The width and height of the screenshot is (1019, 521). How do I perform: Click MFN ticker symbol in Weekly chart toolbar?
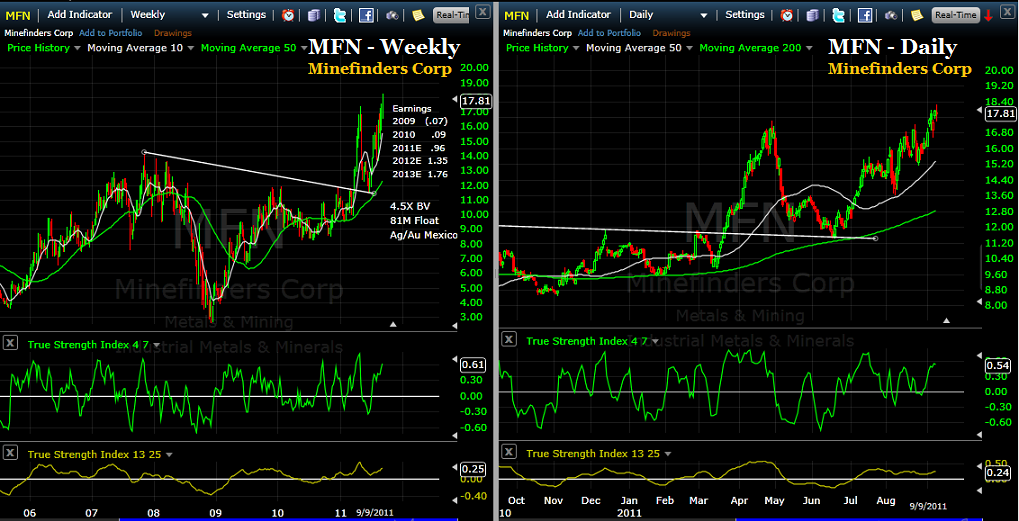click(x=18, y=15)
